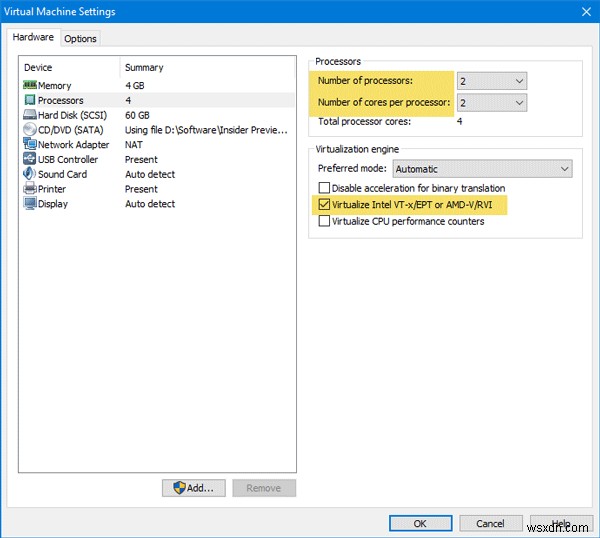The image size is (600, 538).
Task: Close the Virtual Machine Settings dialog
Action: [x=586, y=11]
